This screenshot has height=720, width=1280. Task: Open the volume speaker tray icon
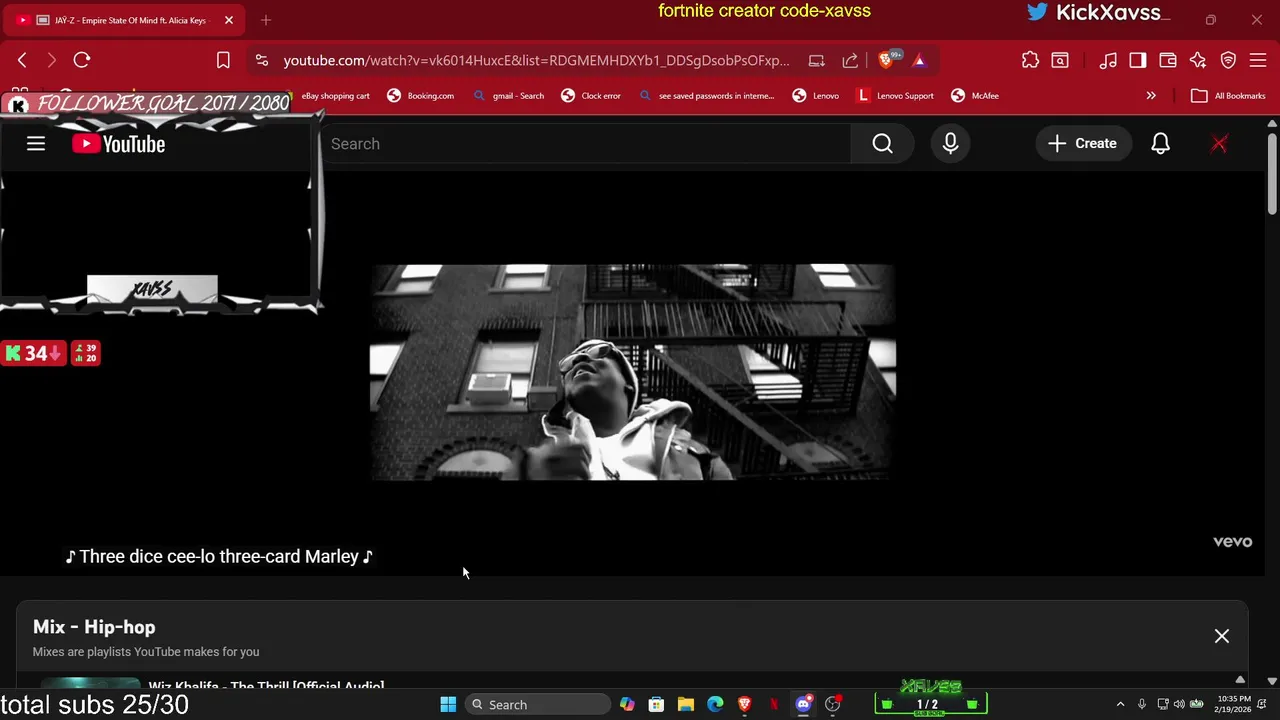[x=1179, y=705]
